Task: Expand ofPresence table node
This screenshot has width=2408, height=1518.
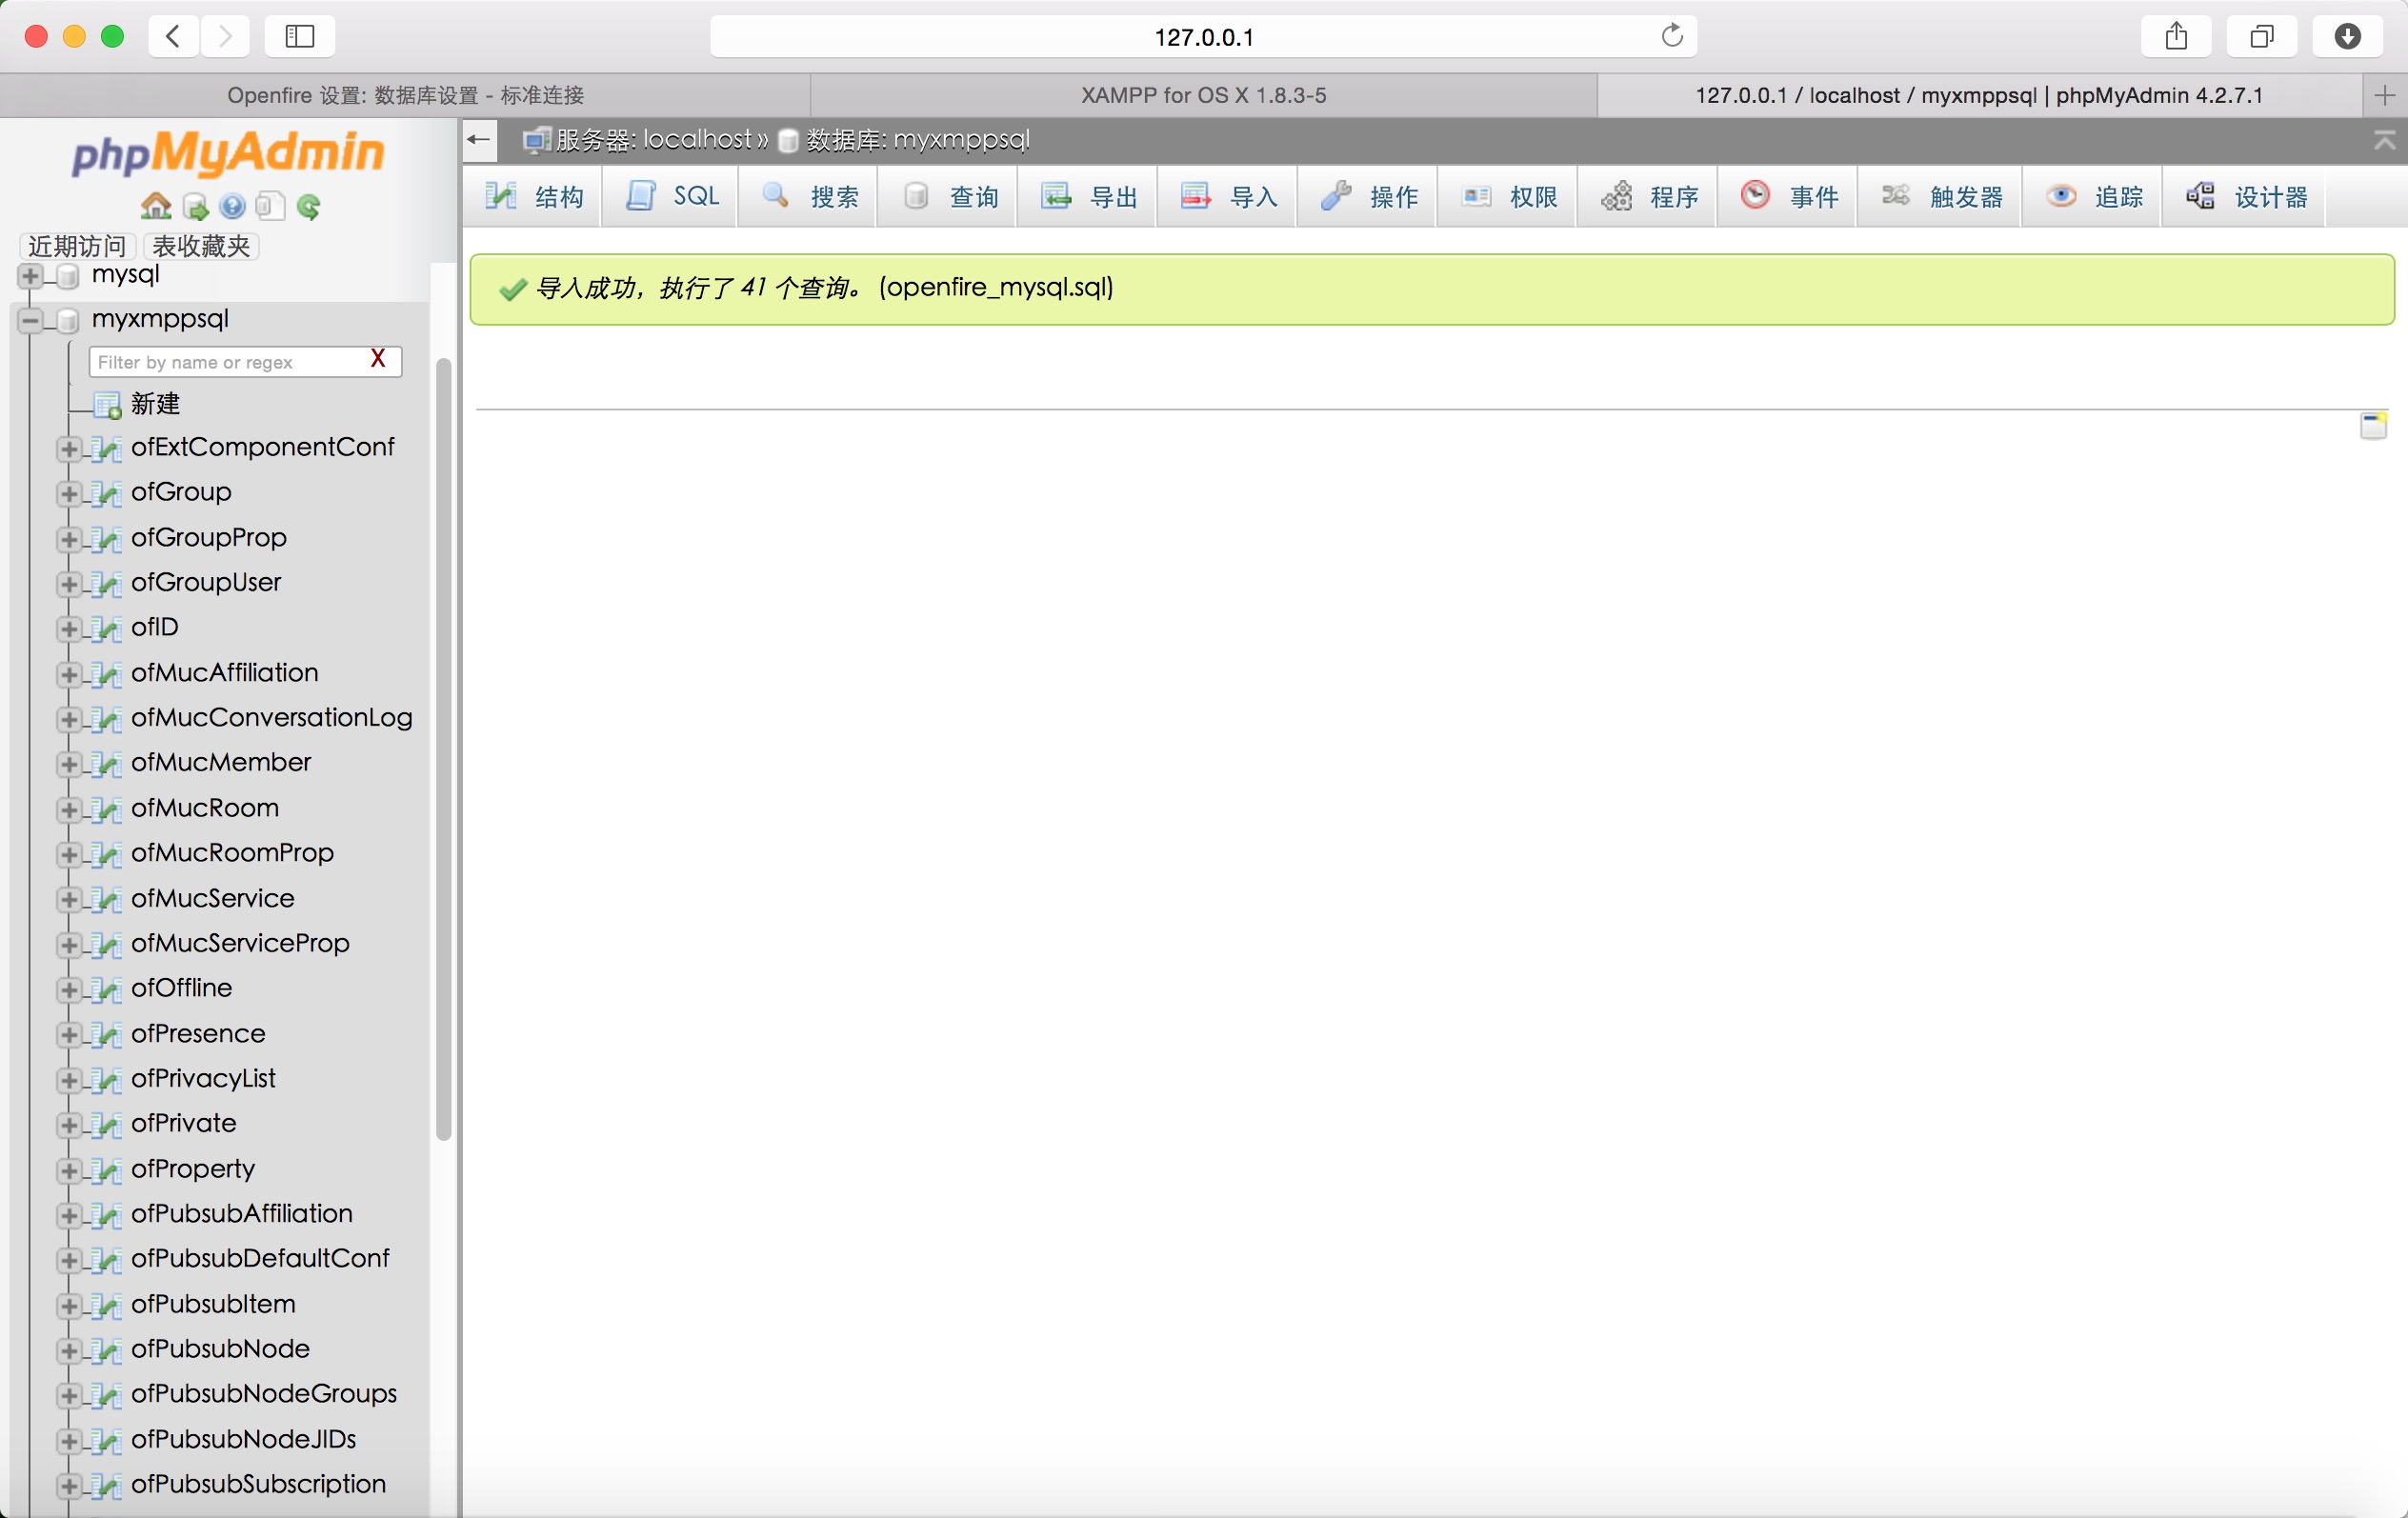Action: coord(69,1035)
